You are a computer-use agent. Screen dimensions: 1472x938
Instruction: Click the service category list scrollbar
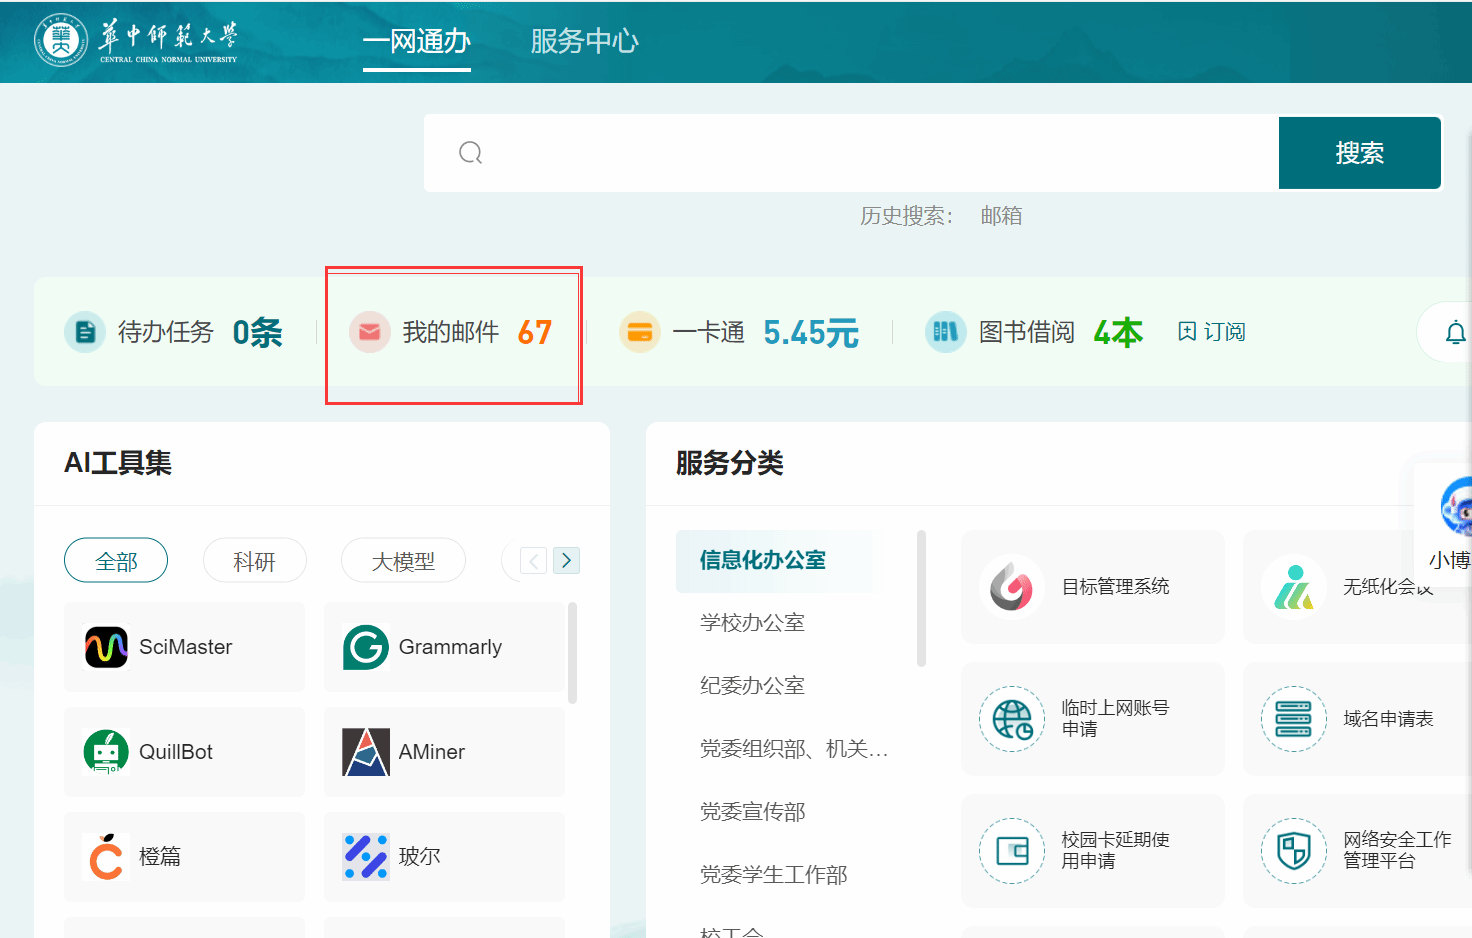pos(921,598)
